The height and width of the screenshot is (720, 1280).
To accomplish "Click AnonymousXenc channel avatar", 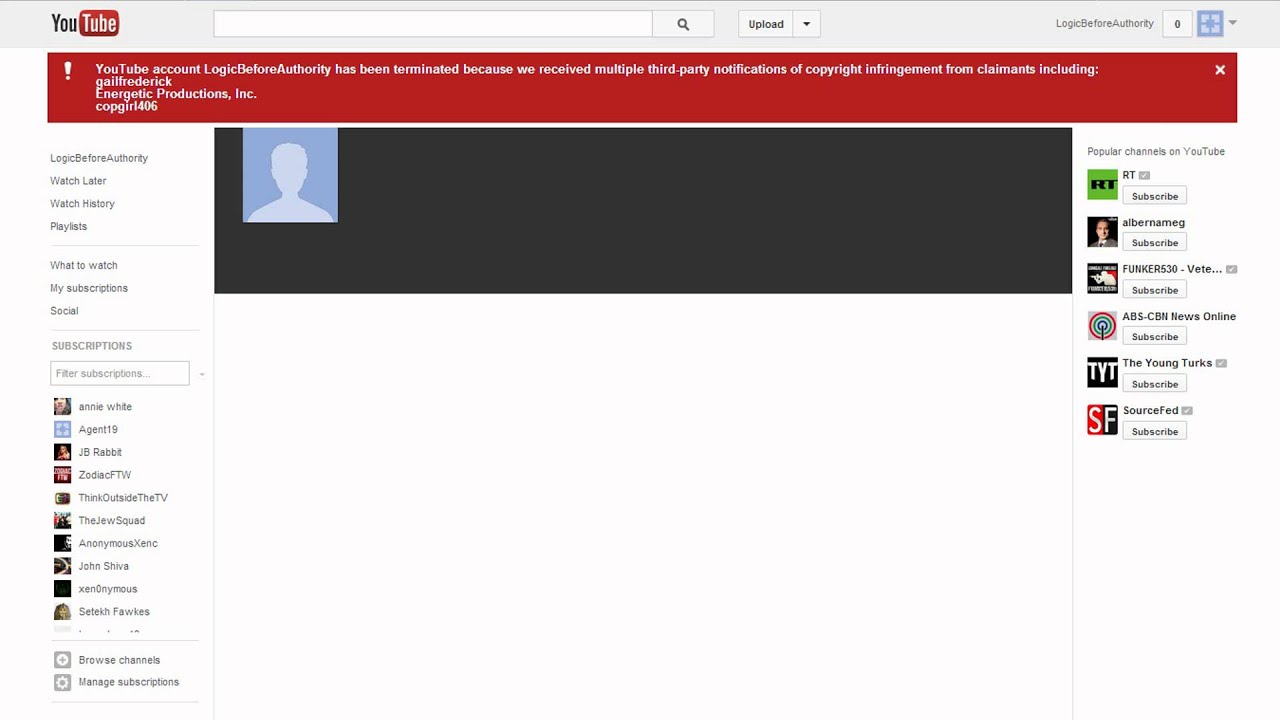I will point(62,543).
